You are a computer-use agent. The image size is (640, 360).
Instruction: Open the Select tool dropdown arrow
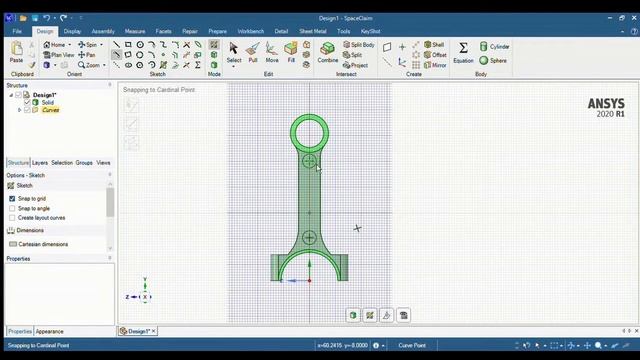233,67
